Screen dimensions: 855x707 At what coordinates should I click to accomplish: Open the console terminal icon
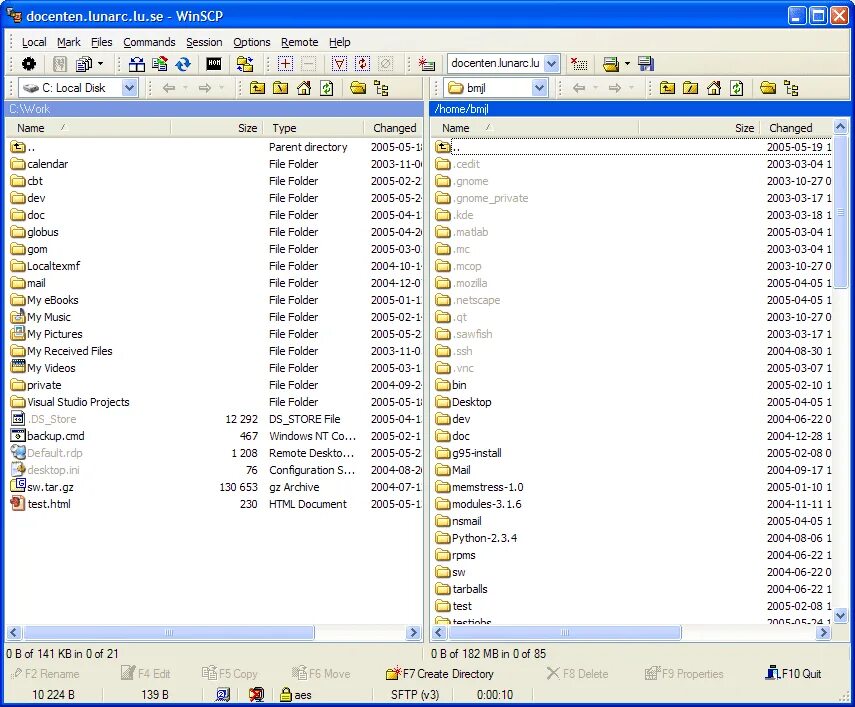point(214,64)
